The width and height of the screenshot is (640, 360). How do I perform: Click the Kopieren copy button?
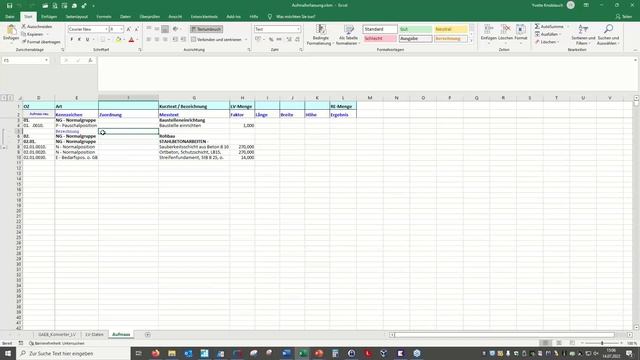33,34
